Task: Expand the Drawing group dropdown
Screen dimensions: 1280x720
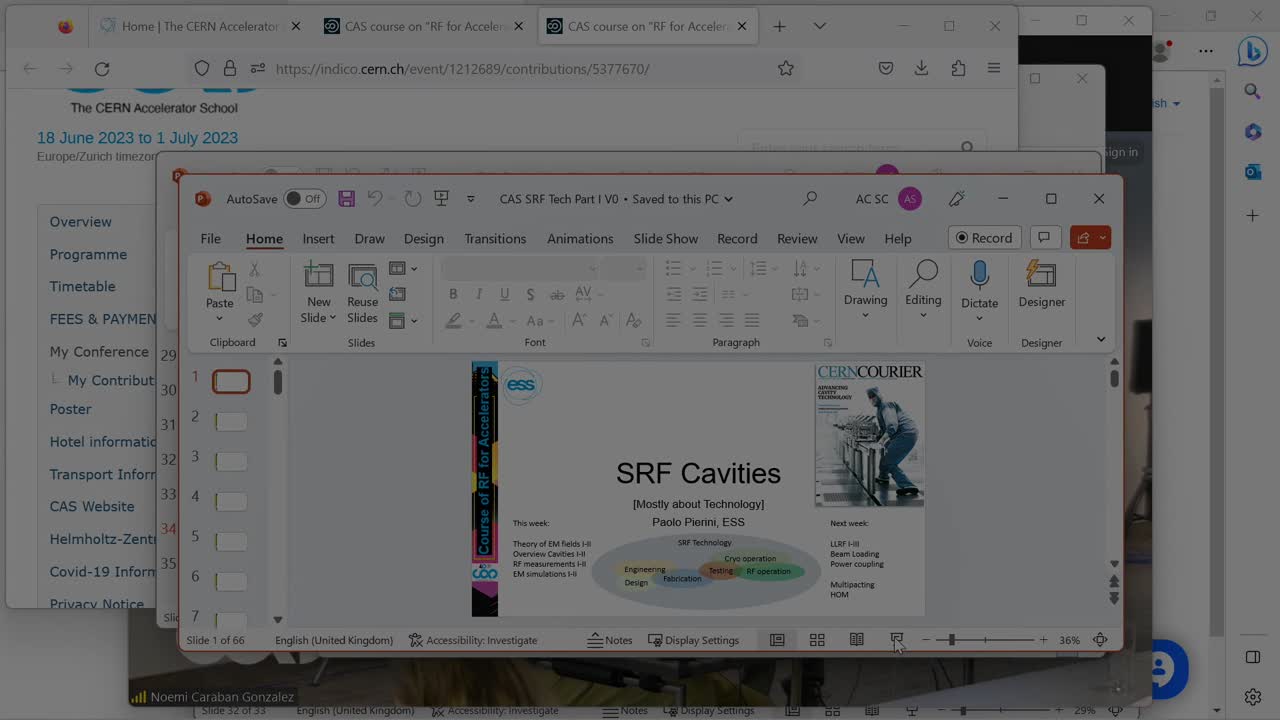Action: [x=865, y=316]
